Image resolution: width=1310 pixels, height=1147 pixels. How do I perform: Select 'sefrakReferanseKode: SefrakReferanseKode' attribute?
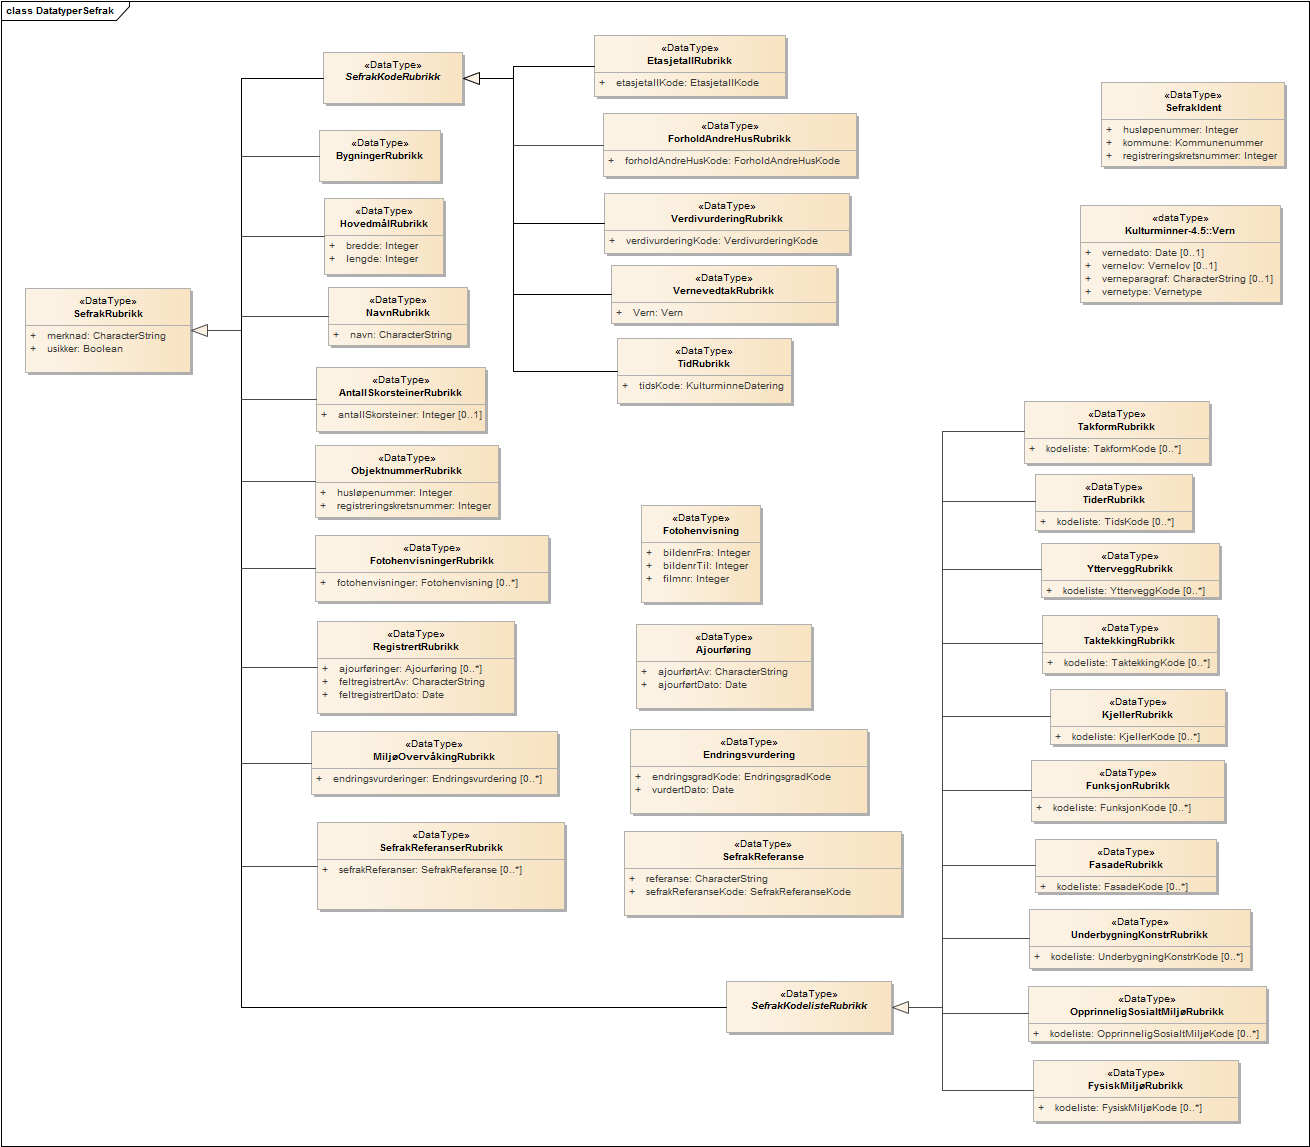coord(748,892)
